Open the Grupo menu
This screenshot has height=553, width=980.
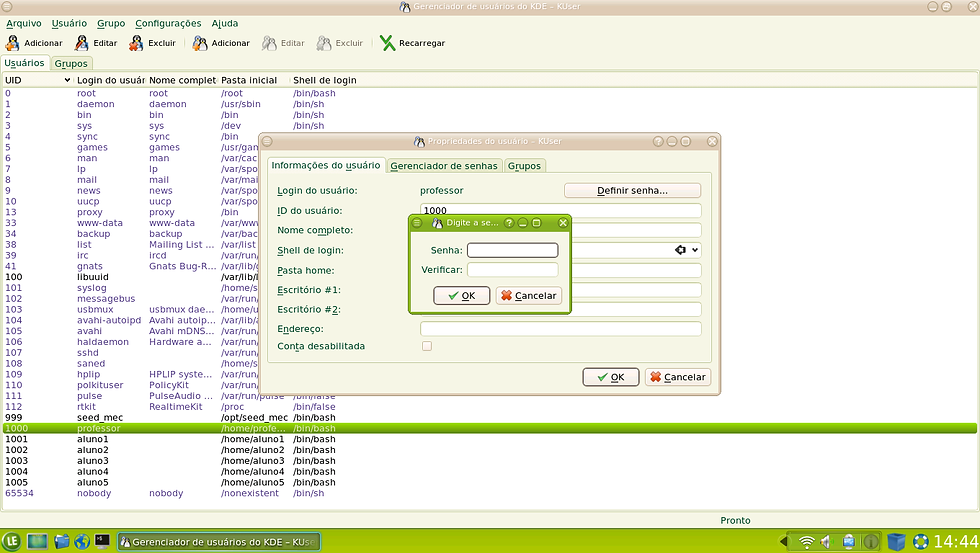(111, 23)
